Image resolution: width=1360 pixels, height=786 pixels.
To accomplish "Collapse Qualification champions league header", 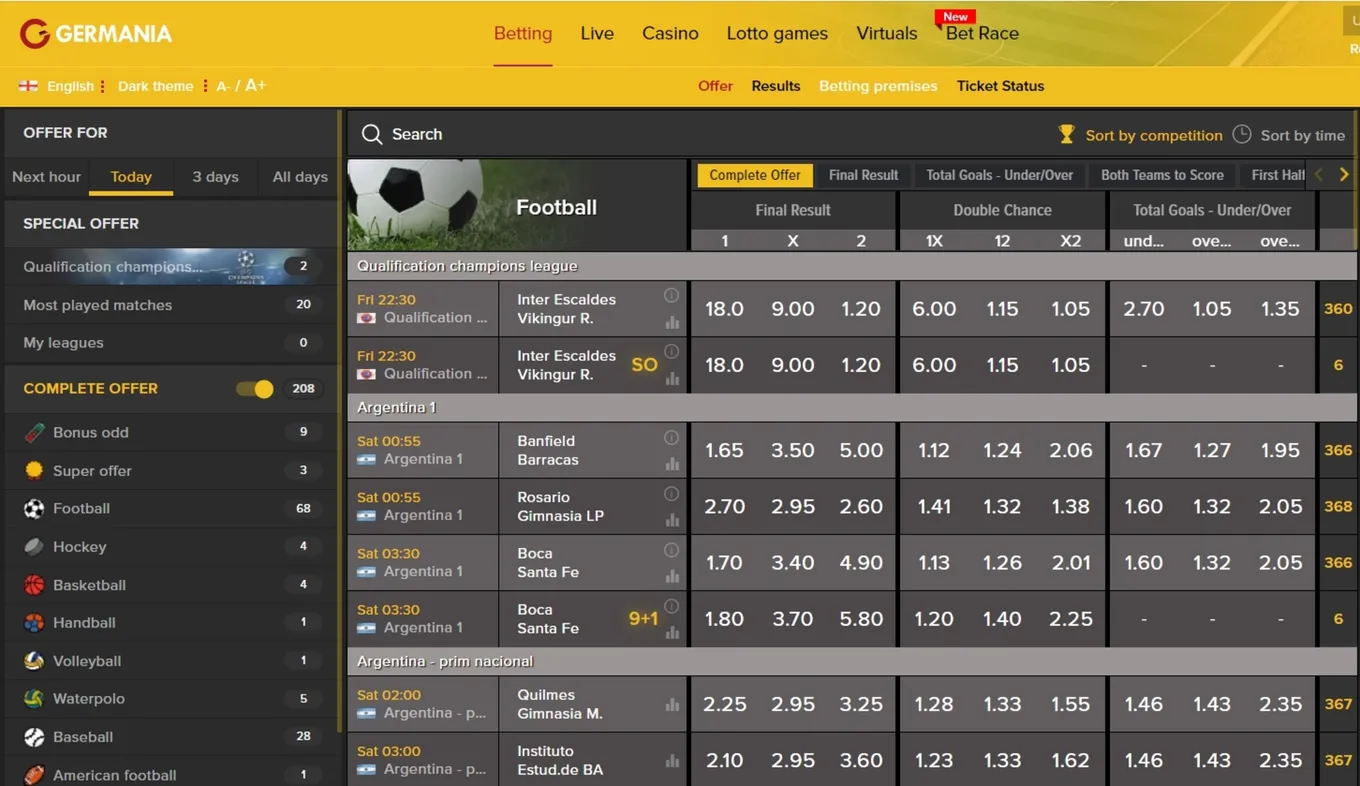I will [x=852, y=266].
